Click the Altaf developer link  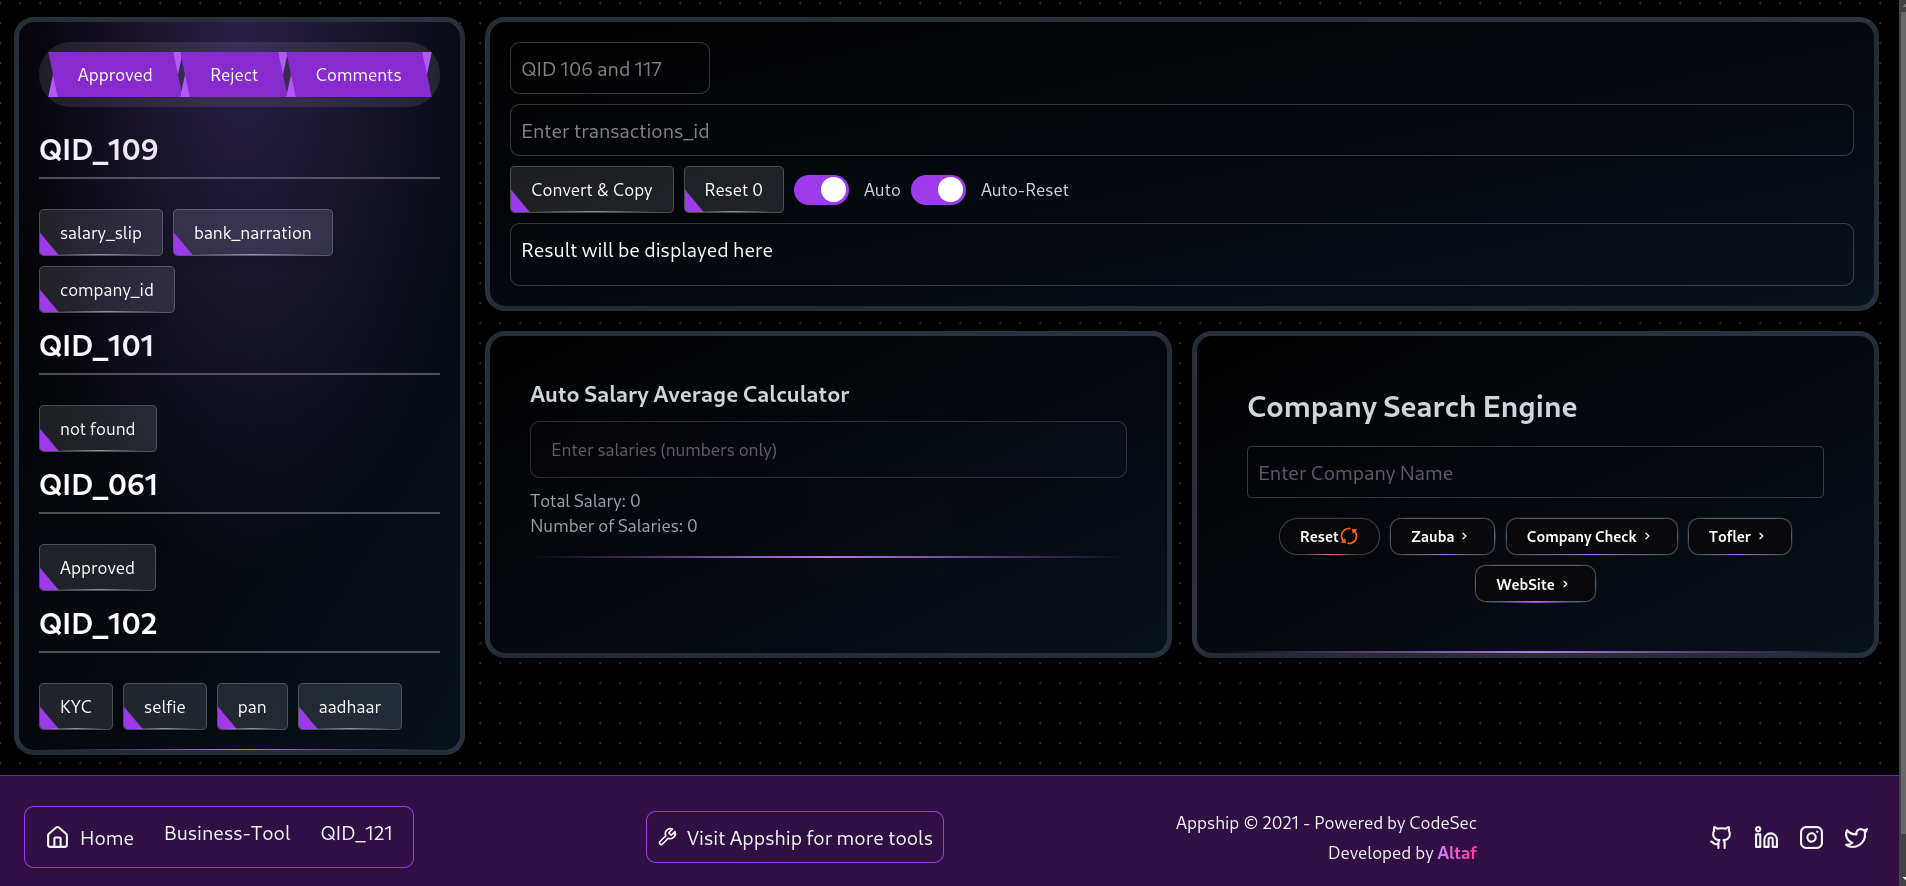point(1456,853)
